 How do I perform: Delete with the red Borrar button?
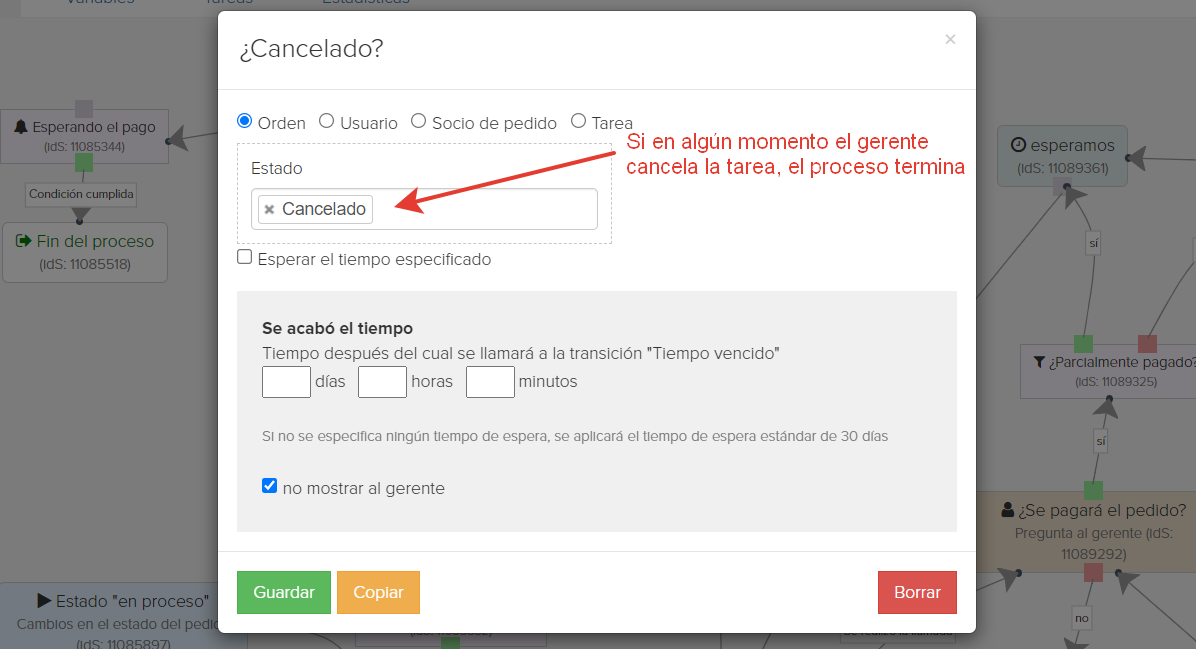pyautogui.click(x=918, y=593)
